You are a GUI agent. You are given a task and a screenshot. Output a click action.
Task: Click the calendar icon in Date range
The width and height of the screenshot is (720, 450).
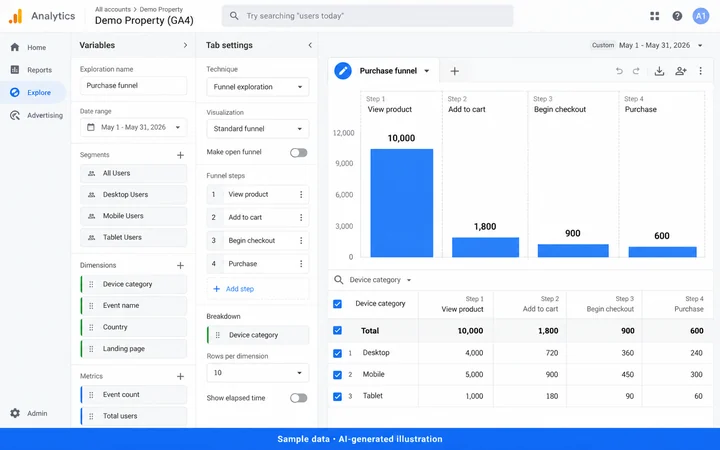click(91, 127)
